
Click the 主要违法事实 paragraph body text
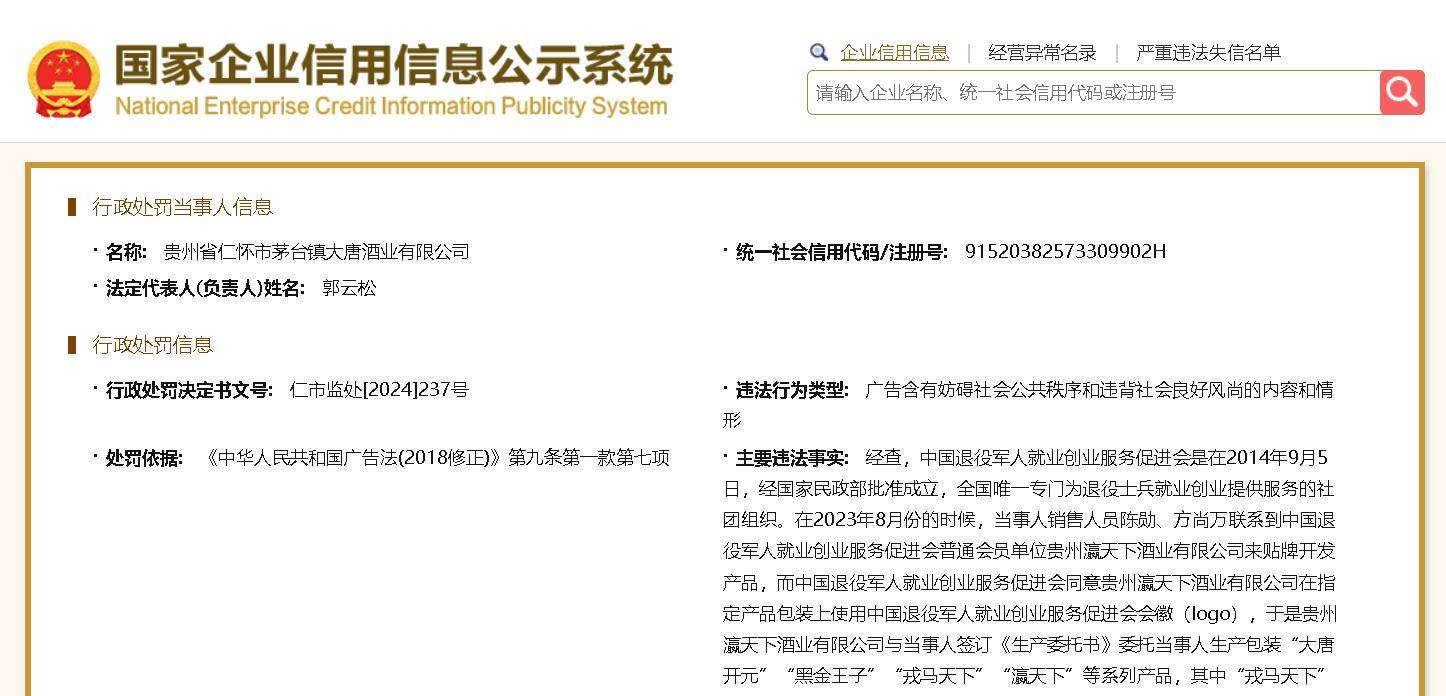point(1030,567)
